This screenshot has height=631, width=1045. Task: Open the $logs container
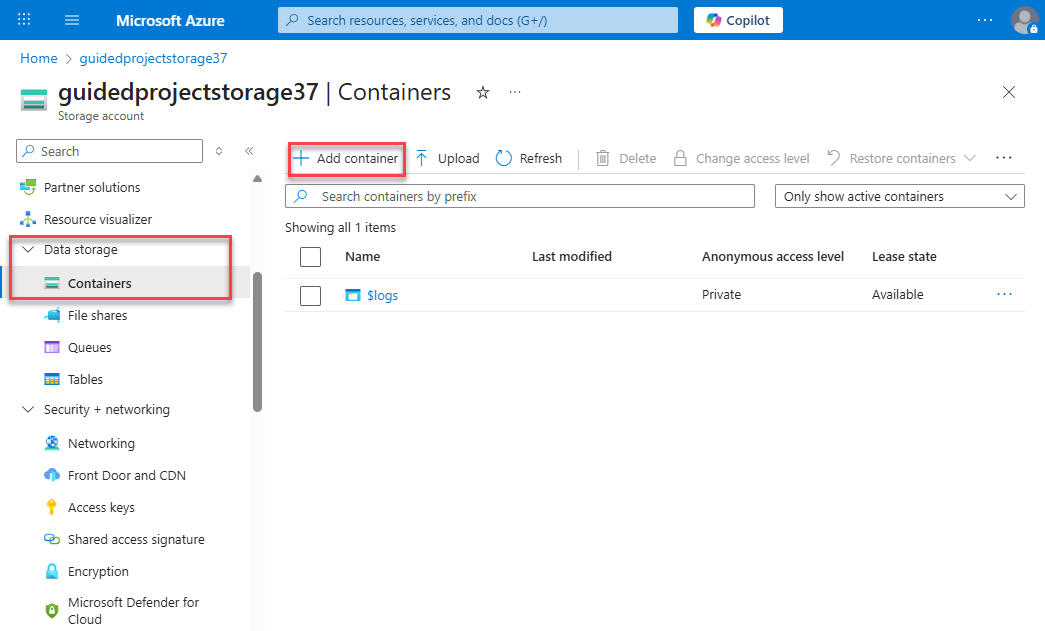pos(383,295)
